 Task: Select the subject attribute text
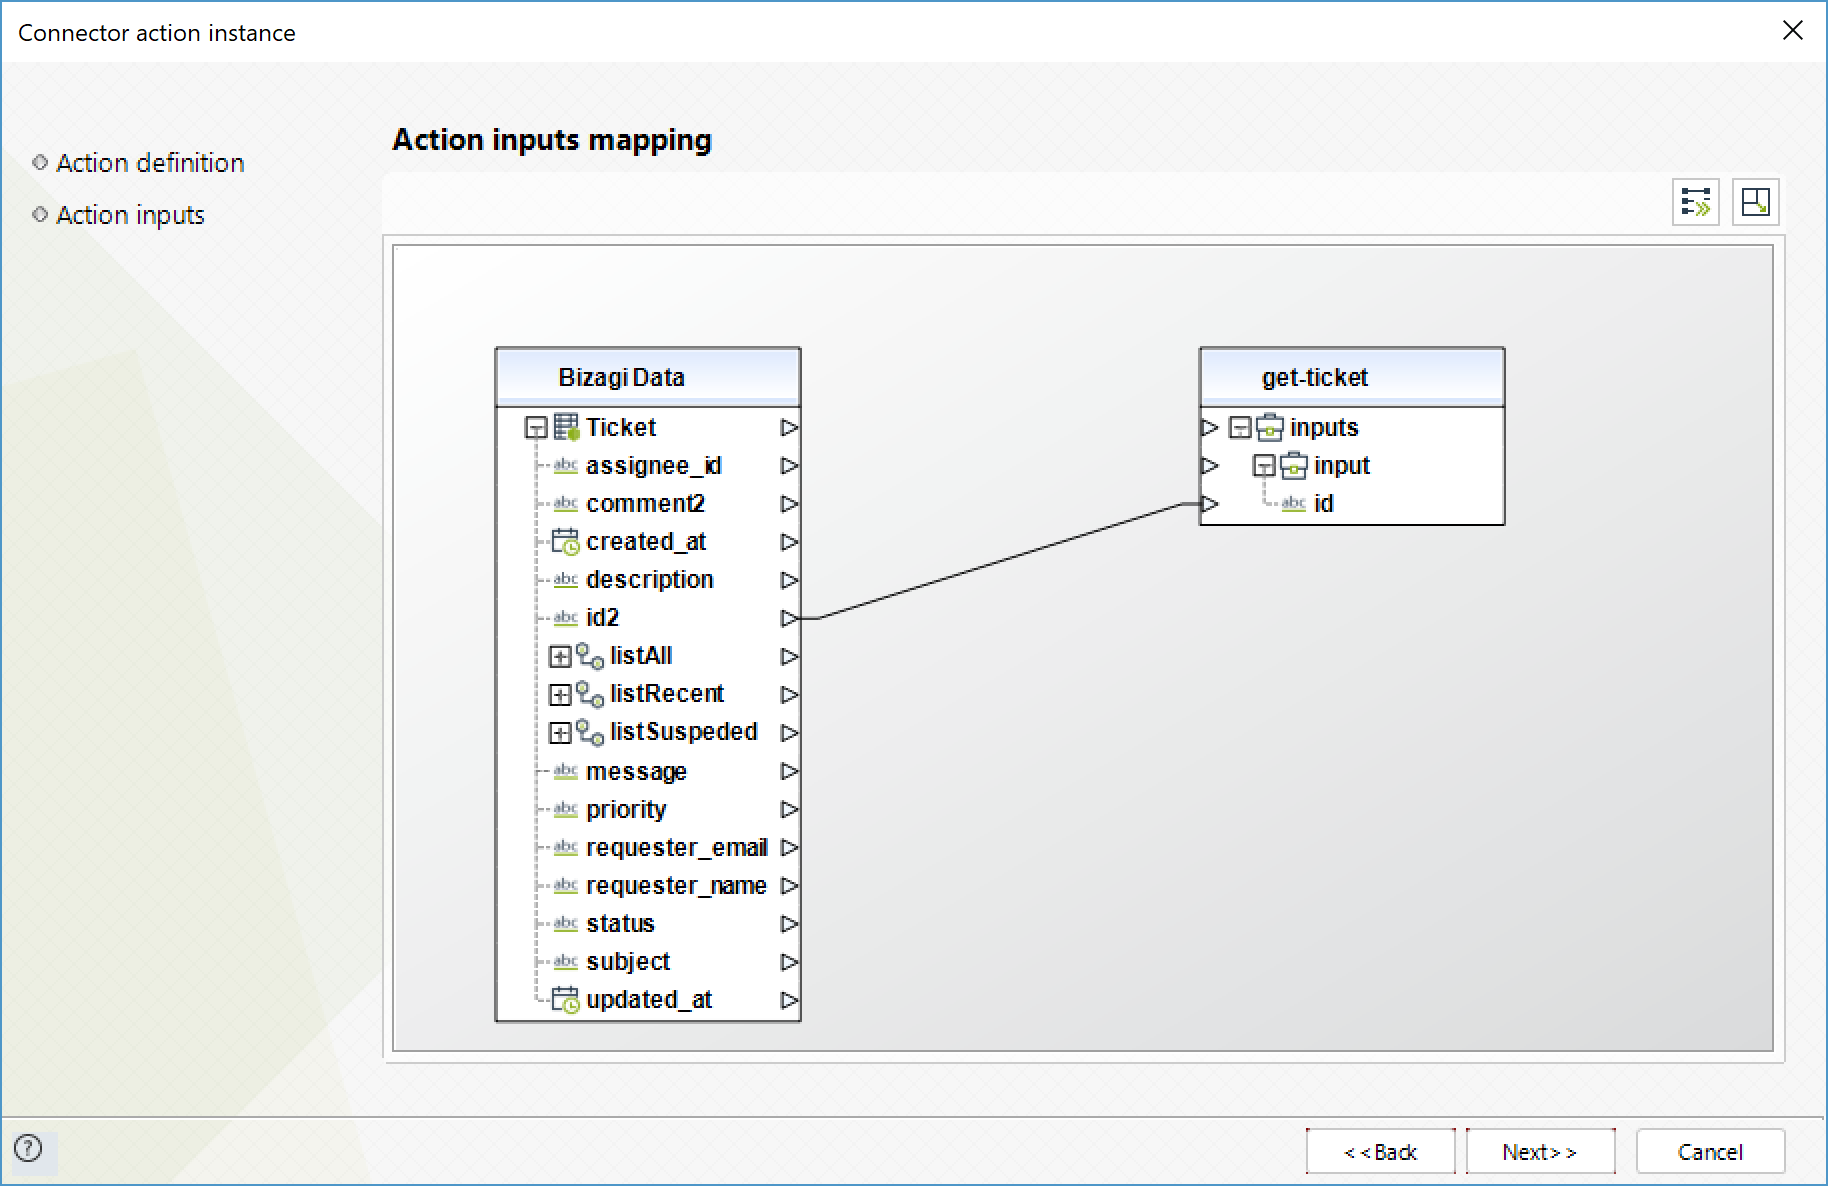coord(628,961)
